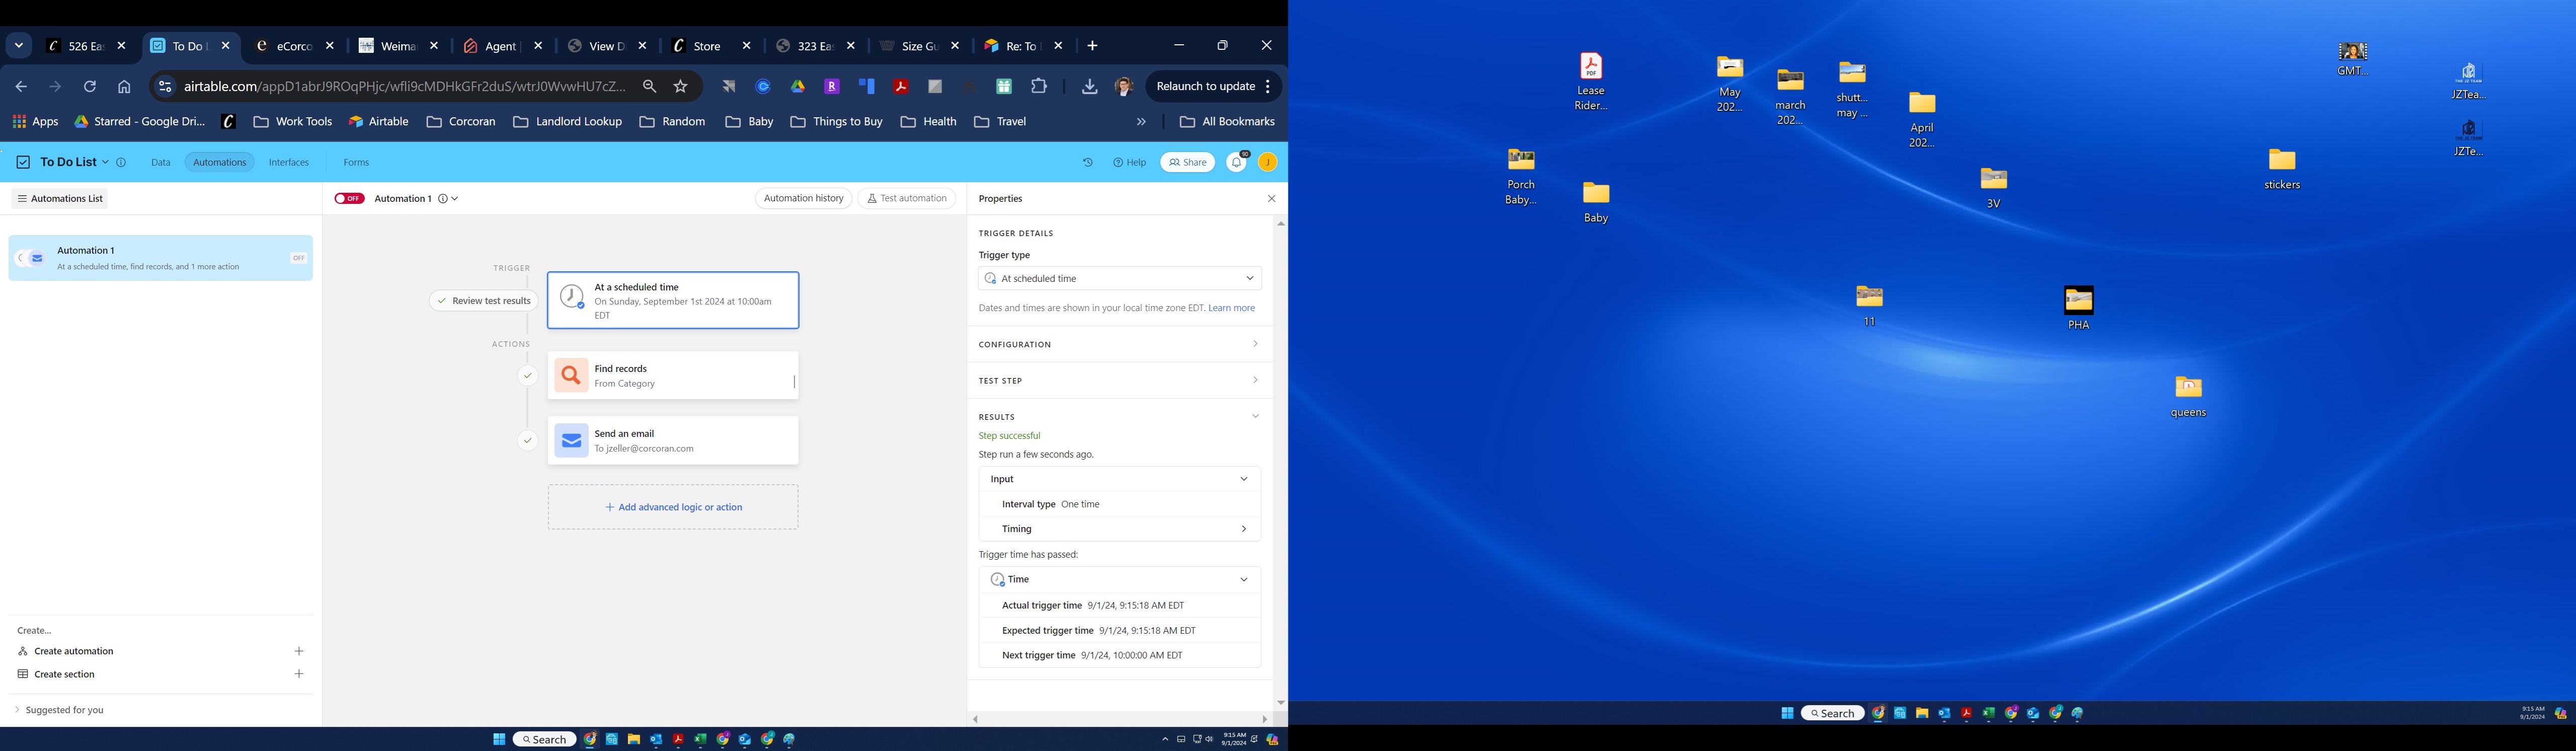Collapse the Time results group
This screenshot has width=2576, height=751.
(1119, 579)
